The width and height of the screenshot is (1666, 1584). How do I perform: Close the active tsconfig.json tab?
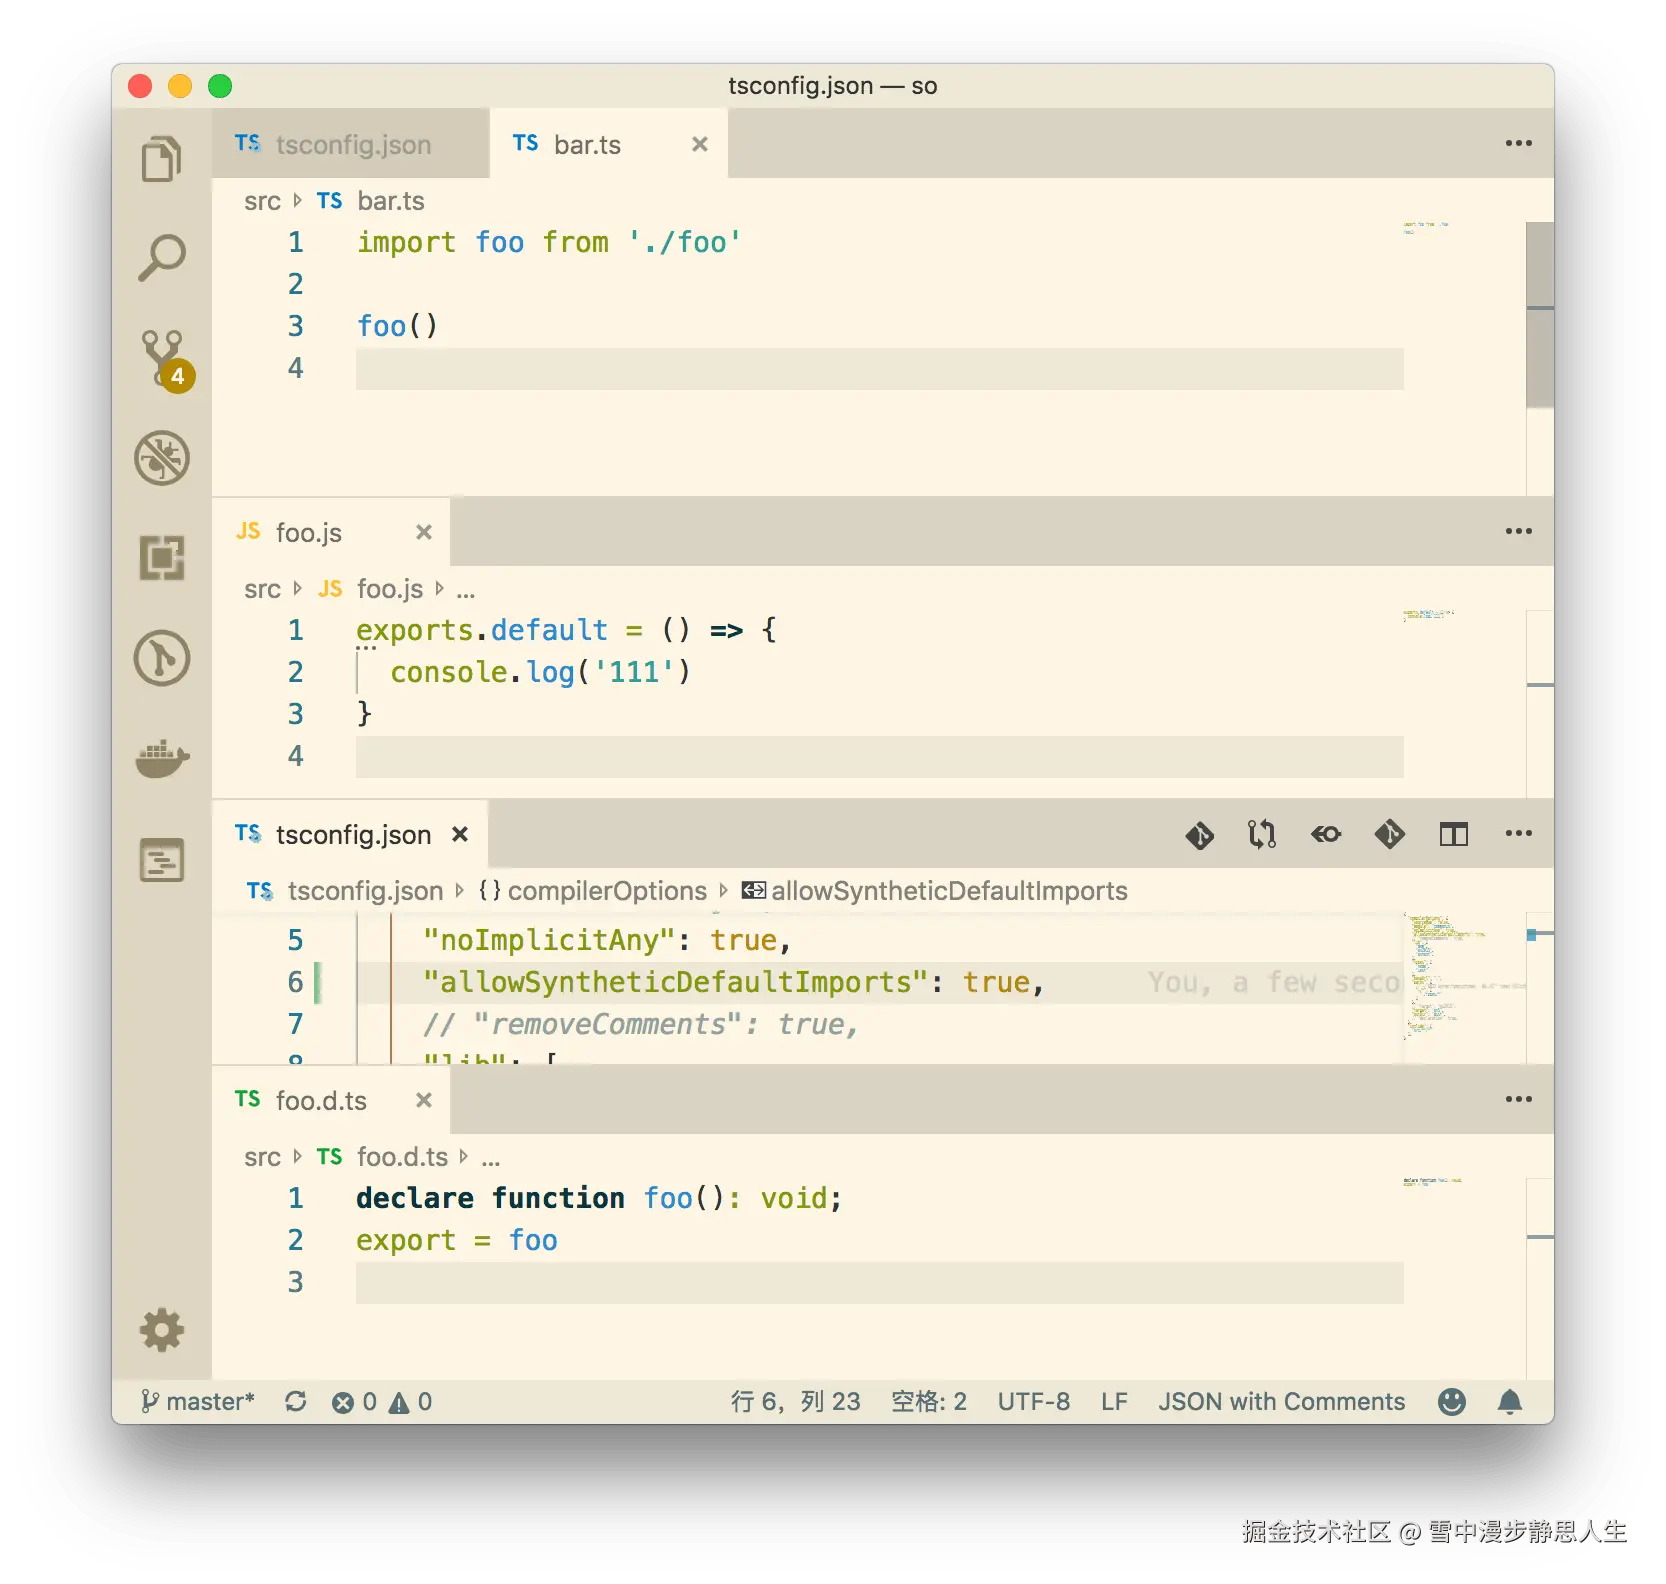[x=460, y=834]
